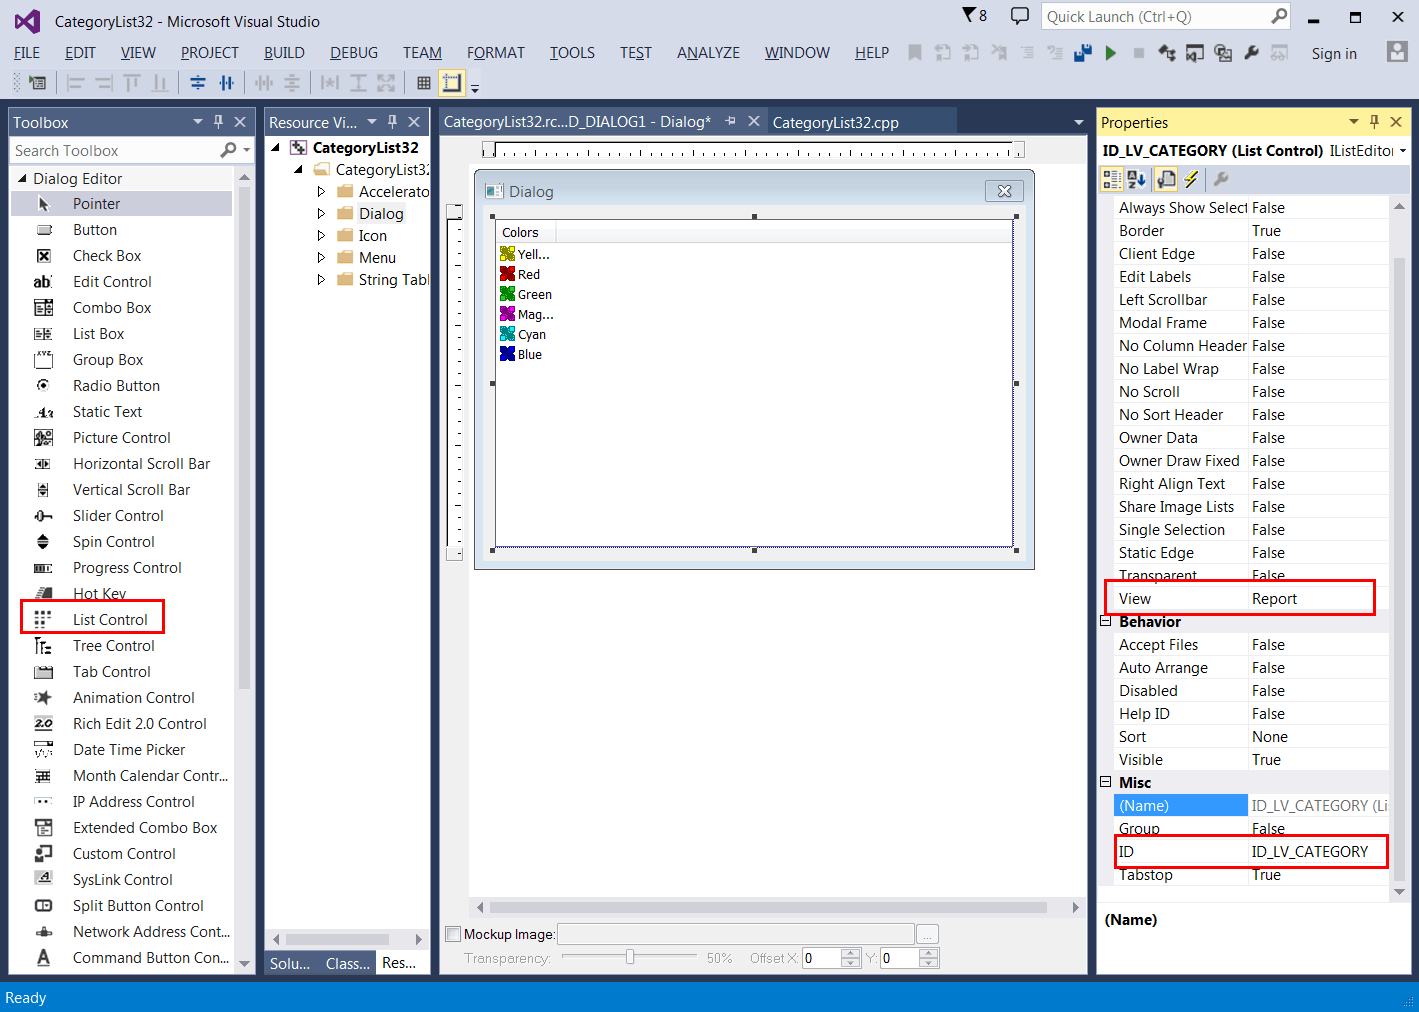This screenshot has height=1012, width=1419.
Task: Click the notifications flag icon showing 8
Action: [974, 15]
